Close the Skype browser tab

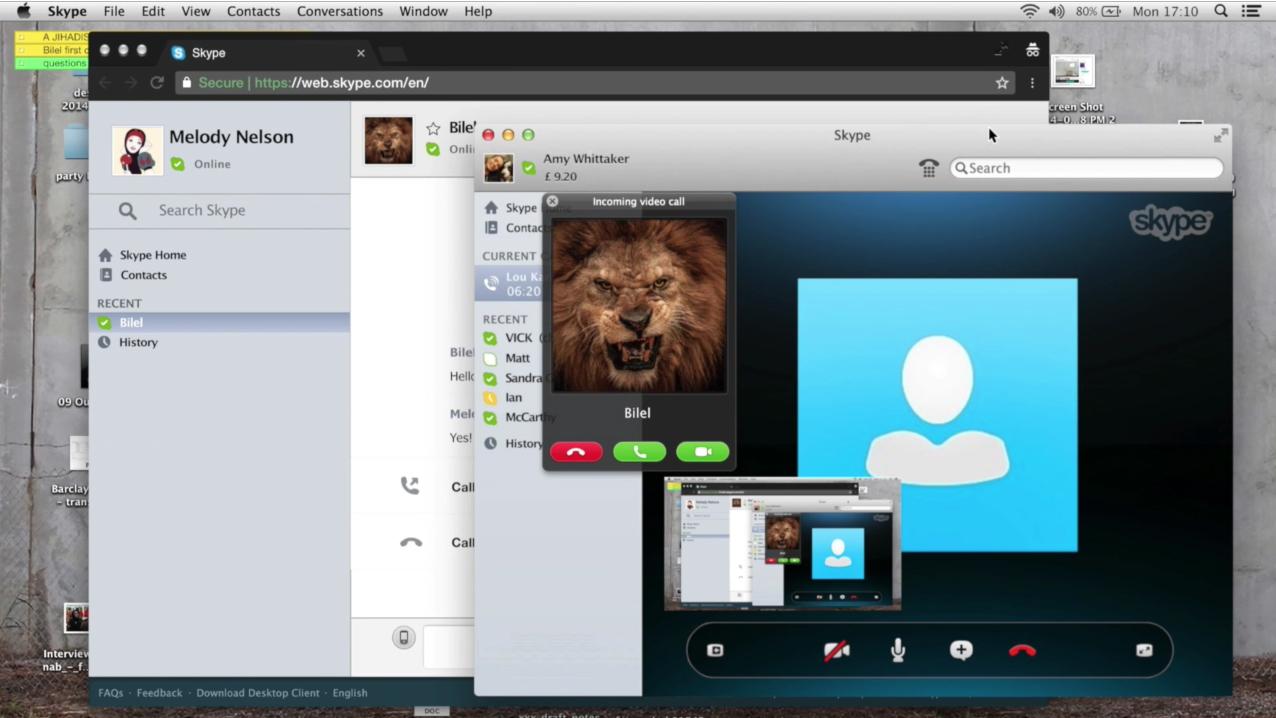click(361, 53)
